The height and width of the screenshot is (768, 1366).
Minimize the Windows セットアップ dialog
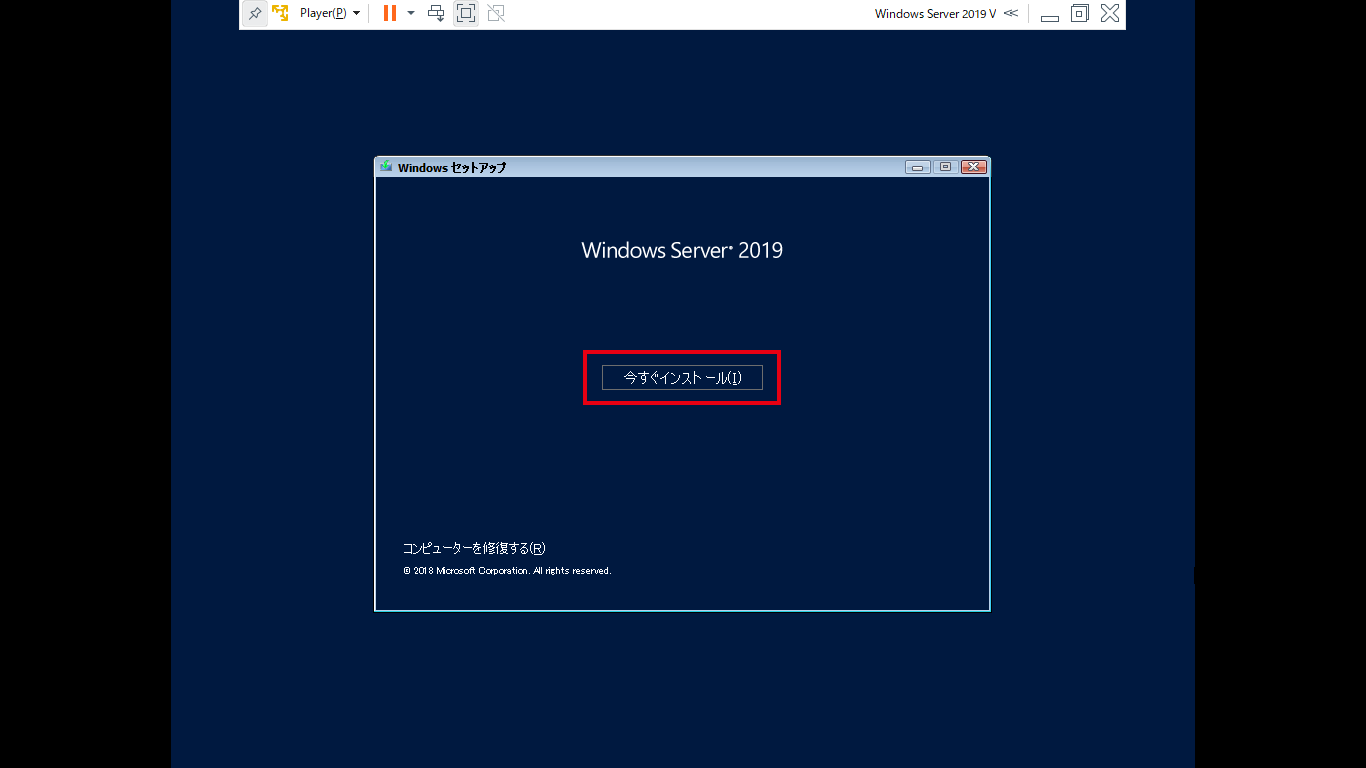tap(917, 167)
